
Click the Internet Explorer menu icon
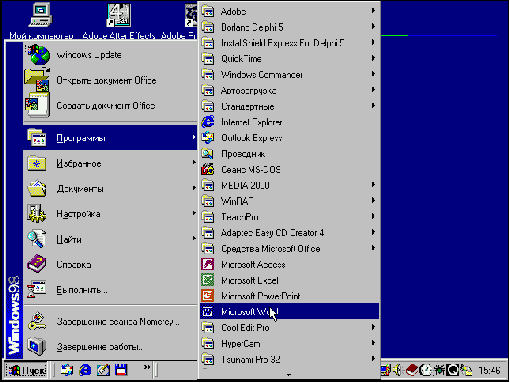coord(208,122)
